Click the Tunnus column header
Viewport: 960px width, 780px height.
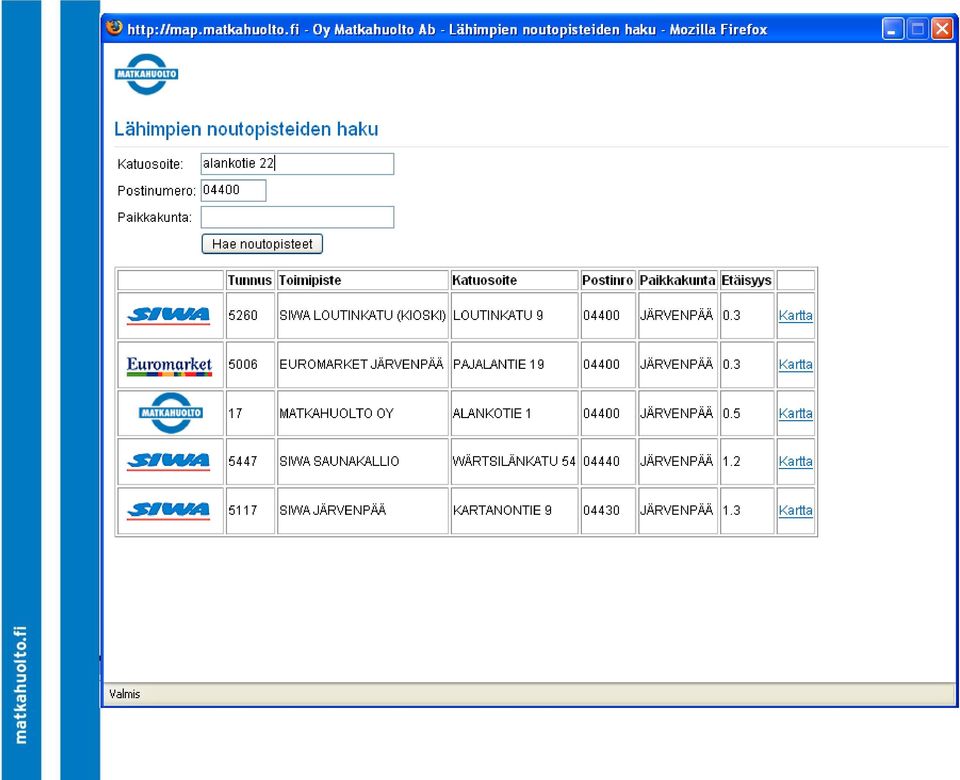coord(250,280)
